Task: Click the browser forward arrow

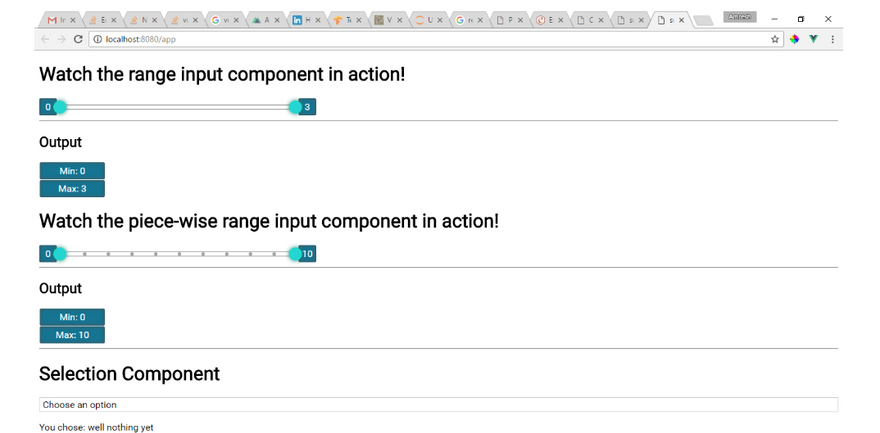Action: point(61,39)
